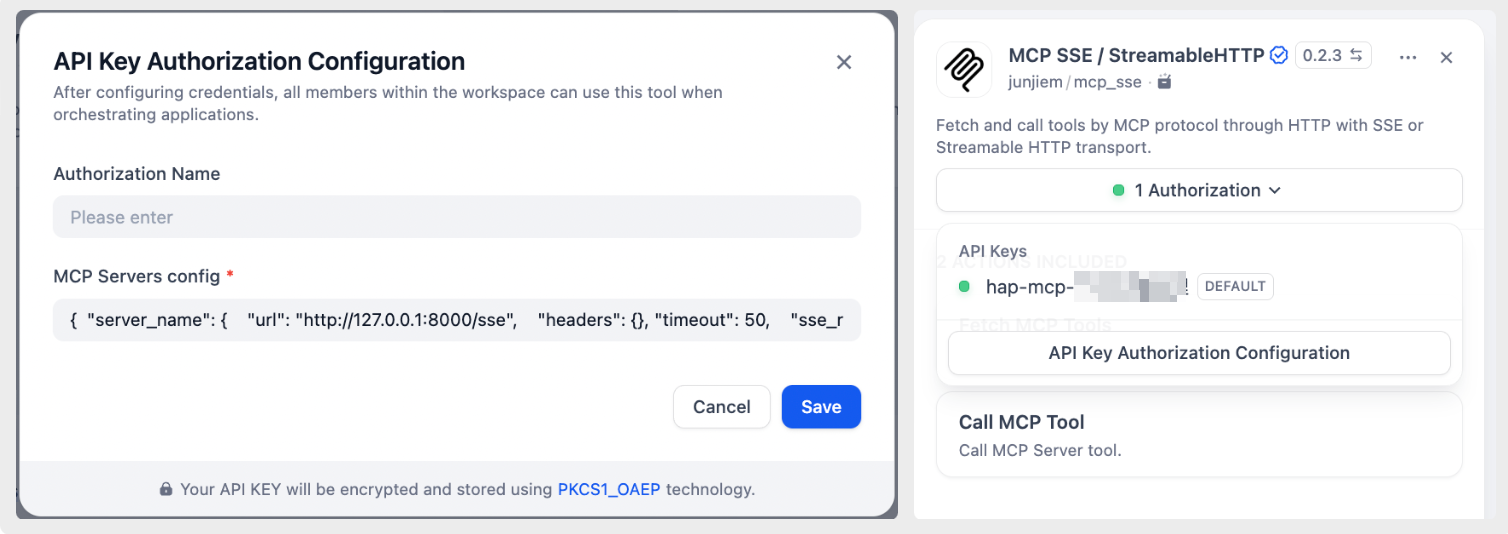The image size is (1508, 534).
Task: Cancel the authorization dialog
Action: point(721,407)
